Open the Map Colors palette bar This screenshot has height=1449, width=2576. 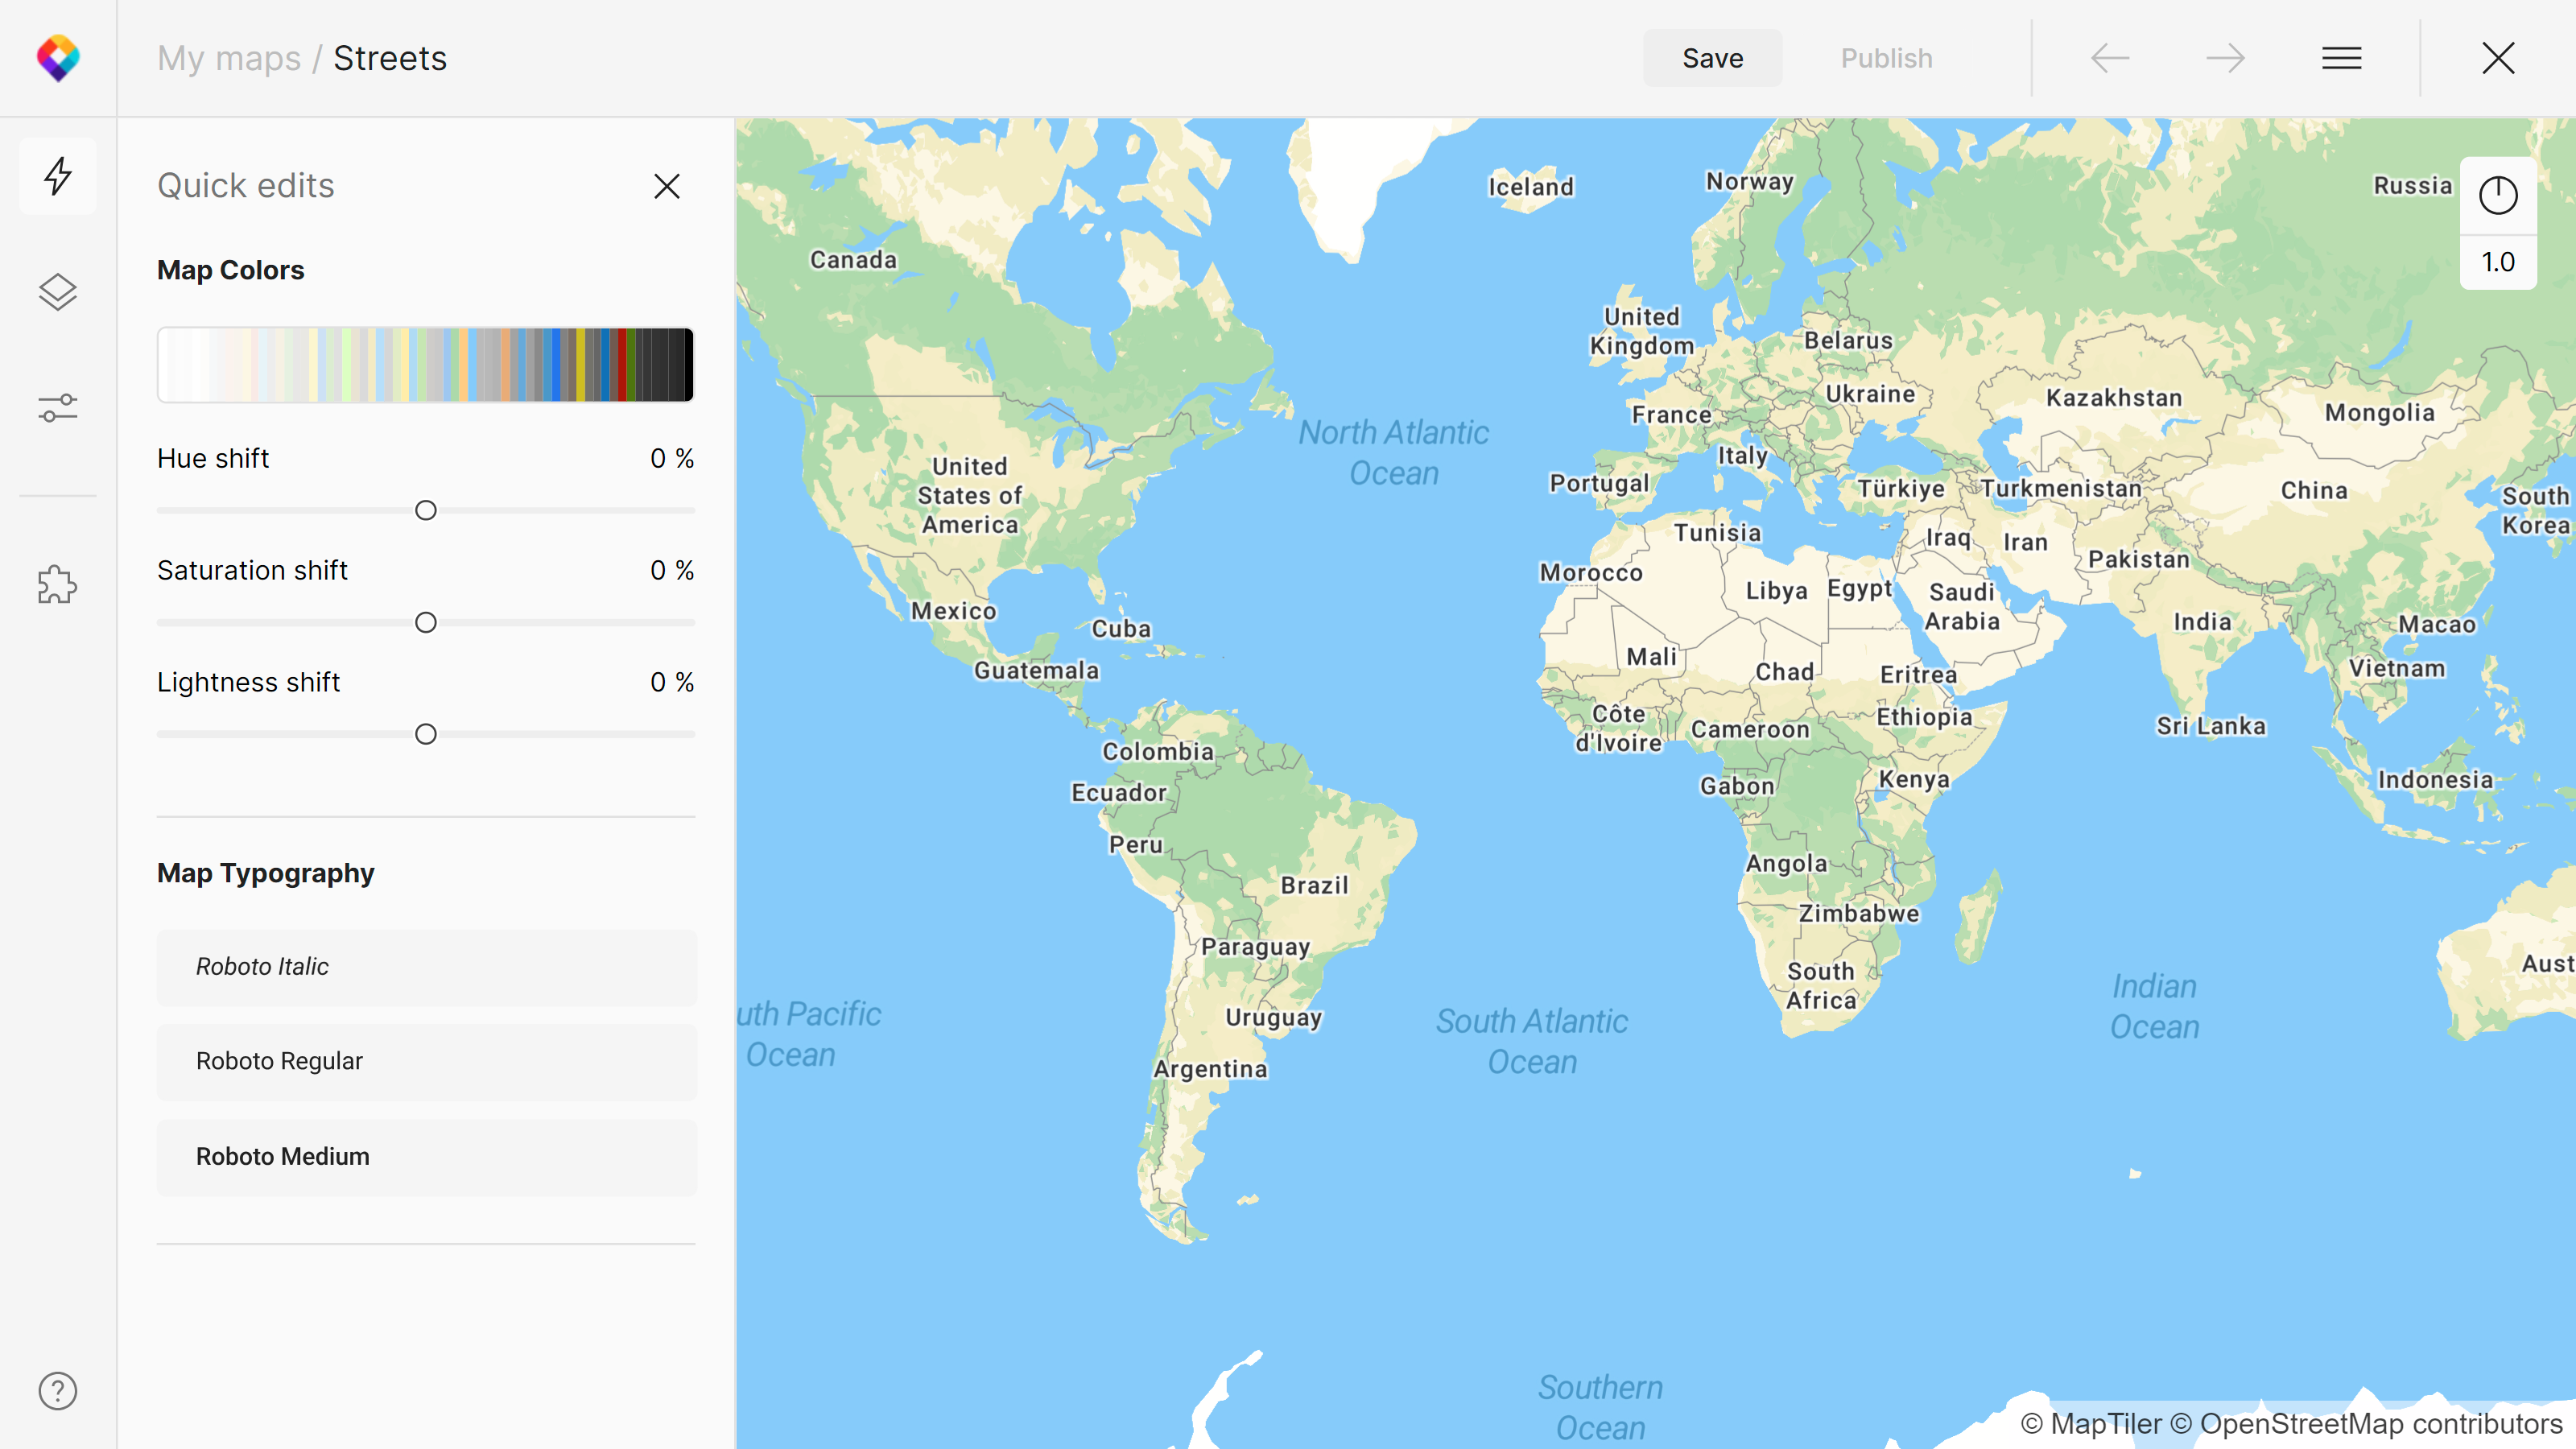click(x=426, y=365)
